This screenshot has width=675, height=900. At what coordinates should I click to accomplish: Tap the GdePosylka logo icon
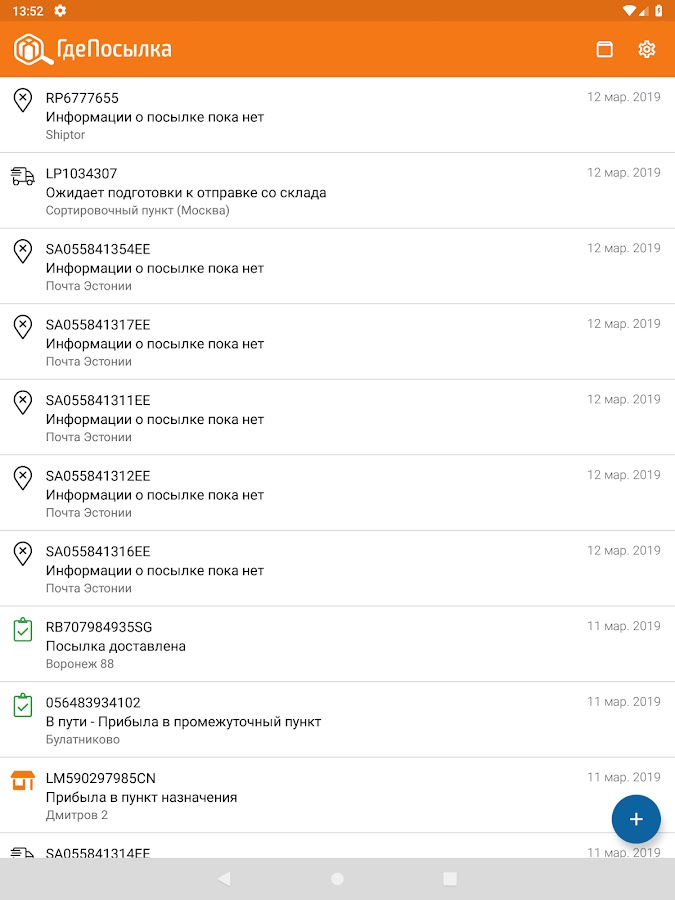pyautogui.click(x=34, y=49)
